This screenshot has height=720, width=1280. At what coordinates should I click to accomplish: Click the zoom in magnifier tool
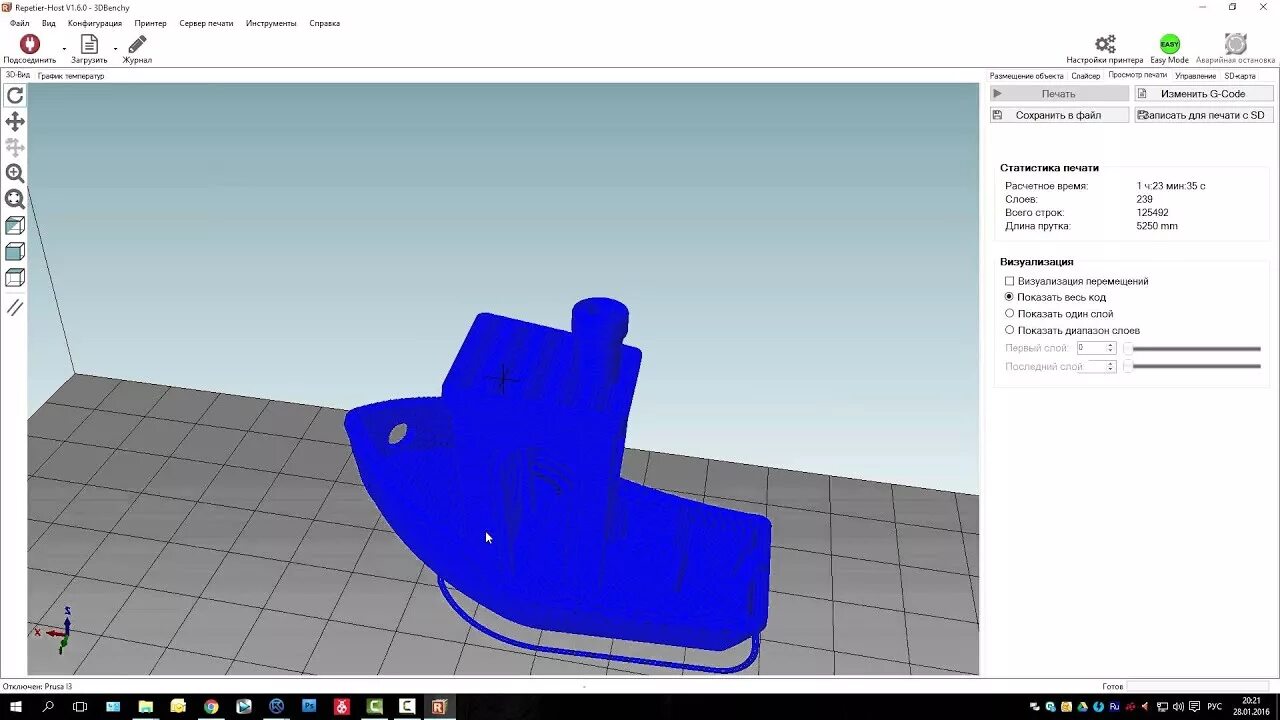point(15,174)
